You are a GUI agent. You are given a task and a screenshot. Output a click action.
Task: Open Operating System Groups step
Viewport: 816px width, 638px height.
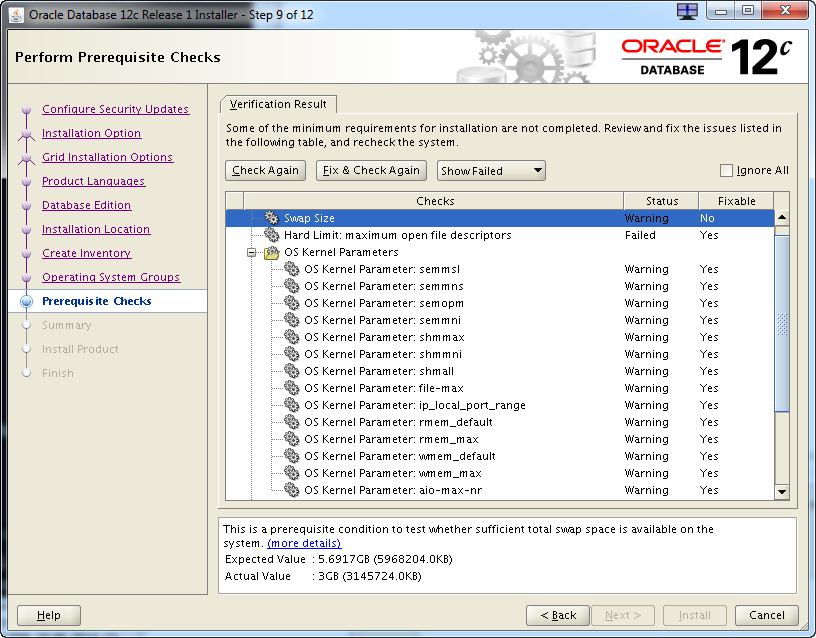[111, 277]
